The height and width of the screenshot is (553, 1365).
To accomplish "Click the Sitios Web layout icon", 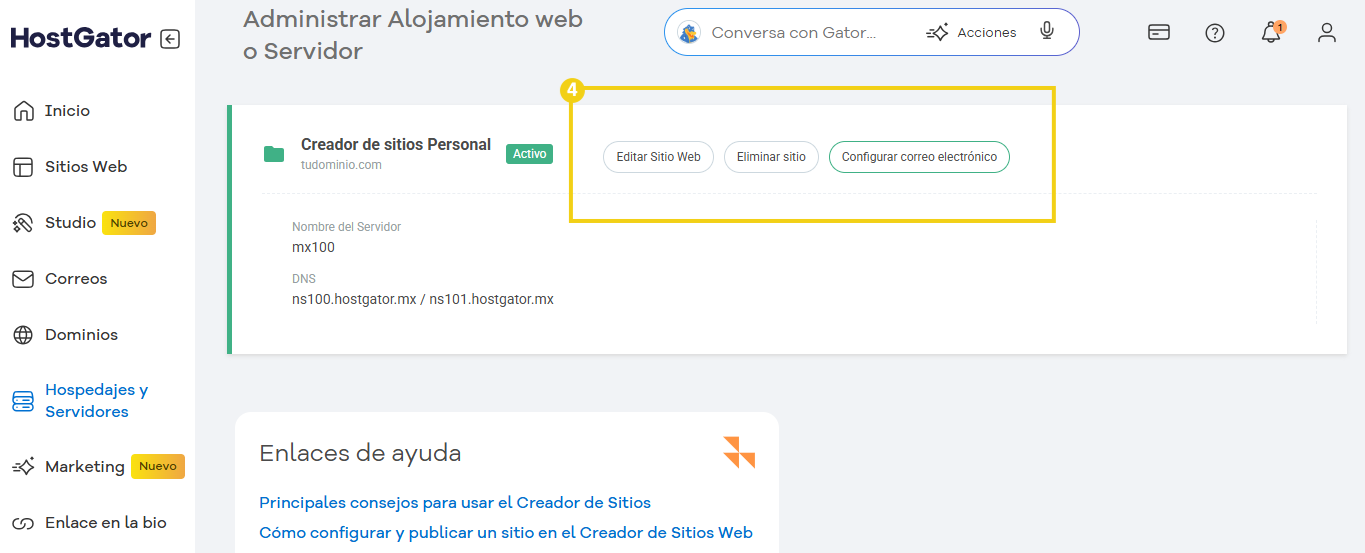I will pyautogui.click(x=23, y=167).
